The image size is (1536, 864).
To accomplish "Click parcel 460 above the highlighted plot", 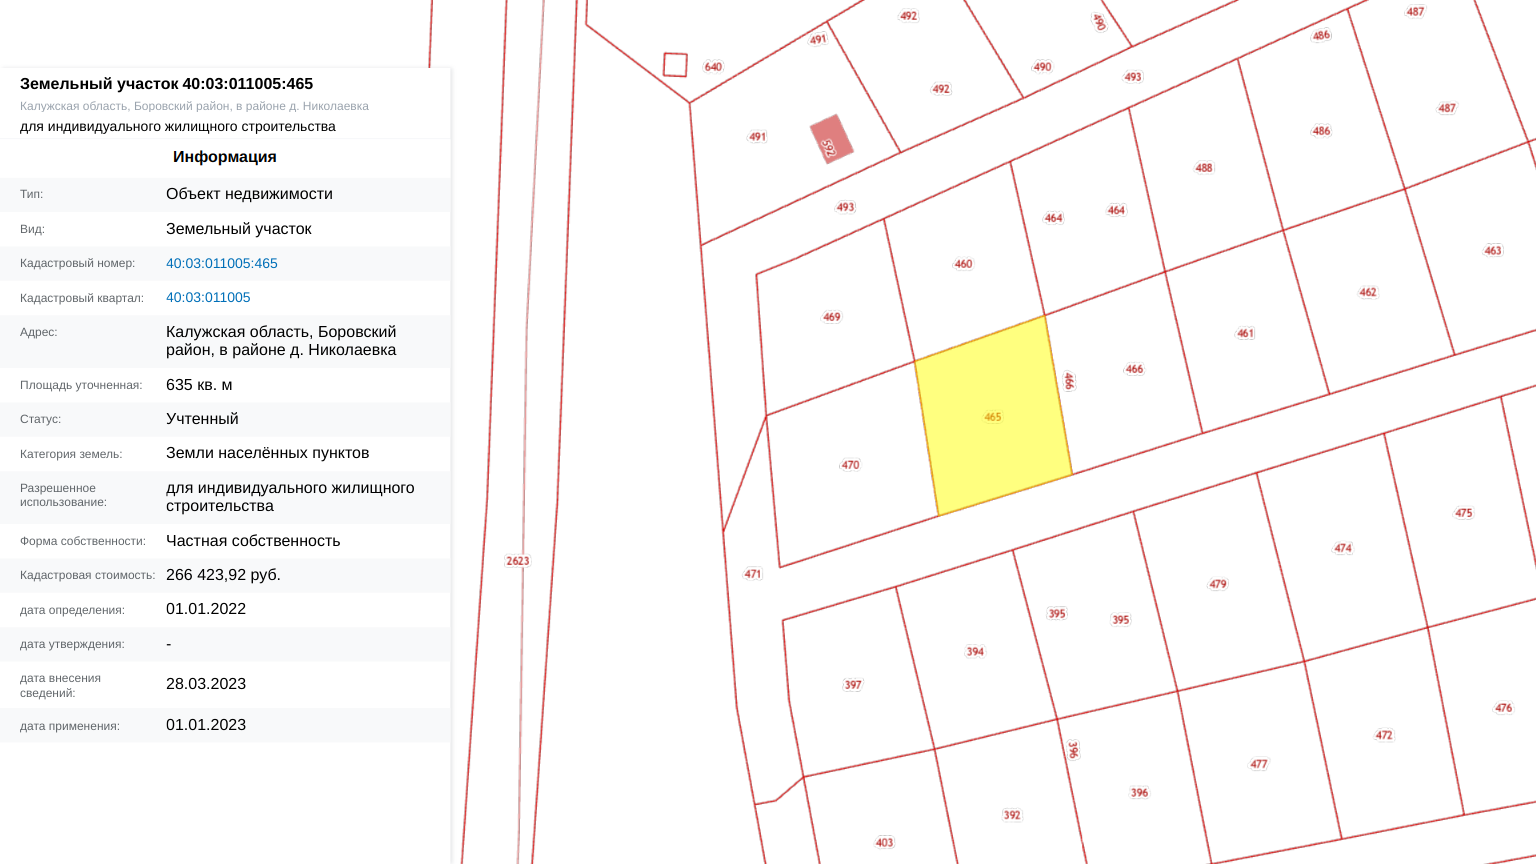I will [963, 264].
